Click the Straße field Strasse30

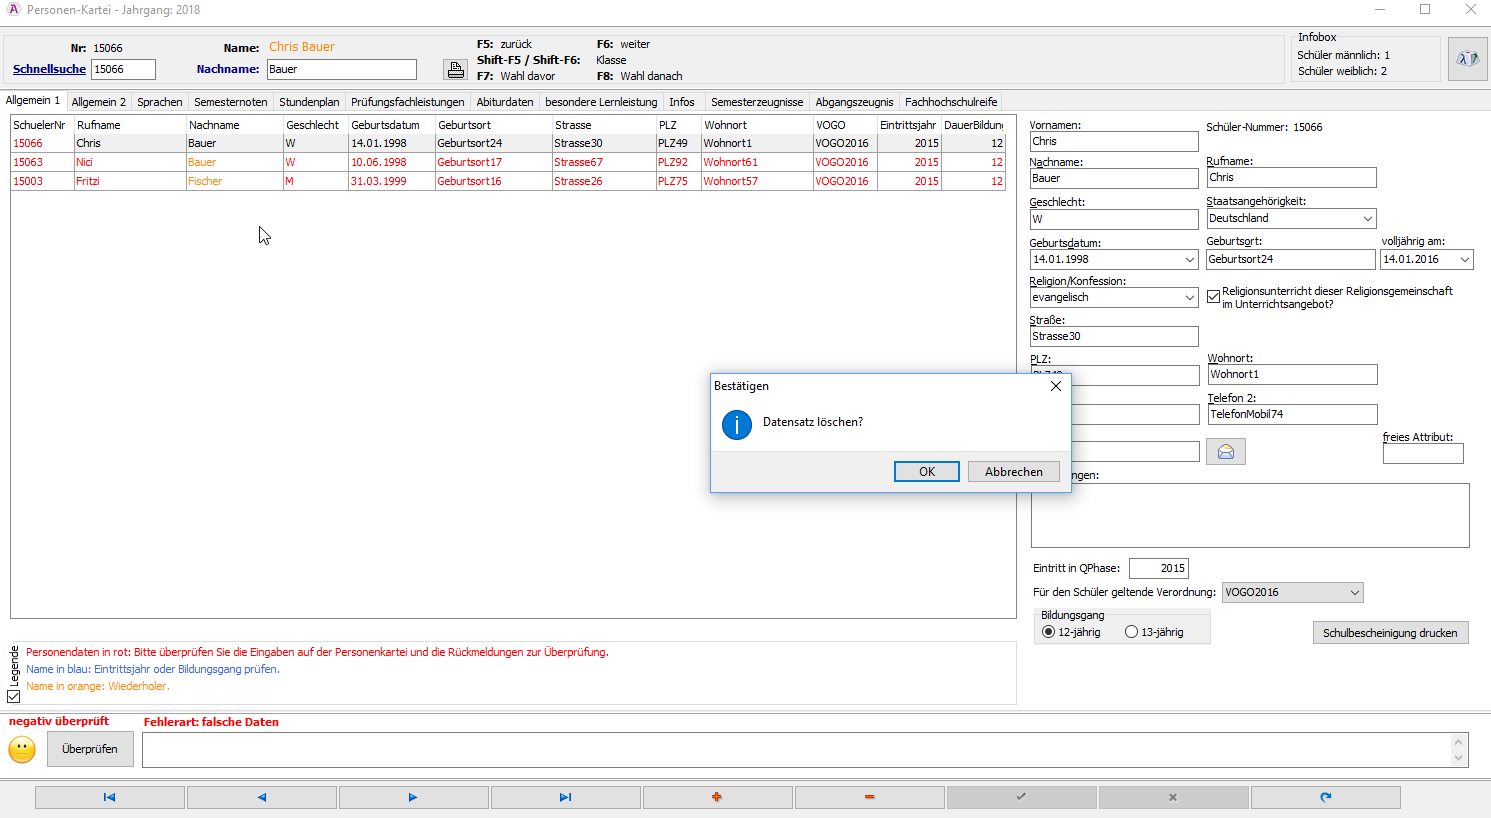[1114, 337]
